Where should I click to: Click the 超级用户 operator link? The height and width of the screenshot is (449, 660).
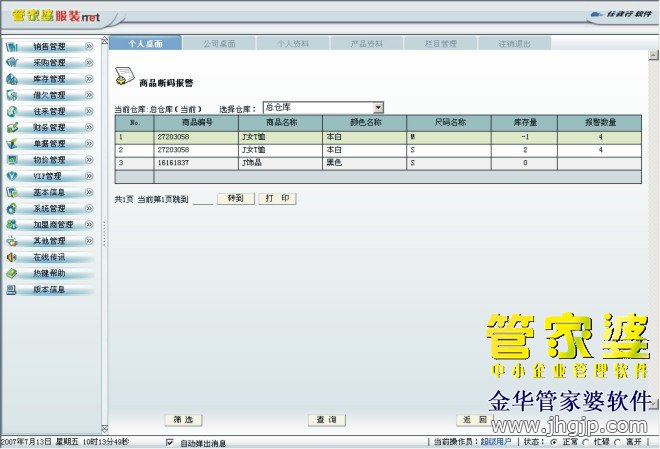[496, 442]
